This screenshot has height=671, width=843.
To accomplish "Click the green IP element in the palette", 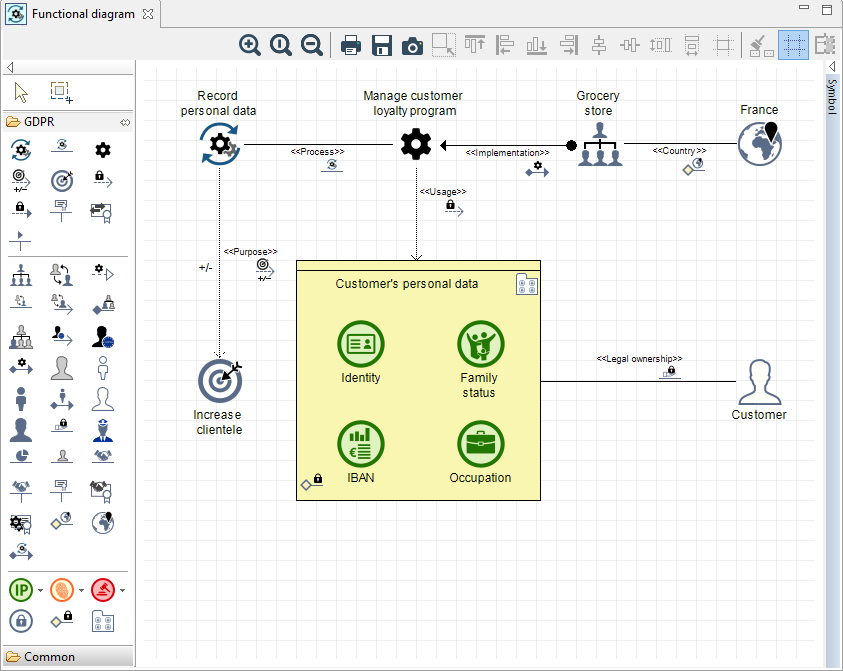I will [x=20, y=590].
